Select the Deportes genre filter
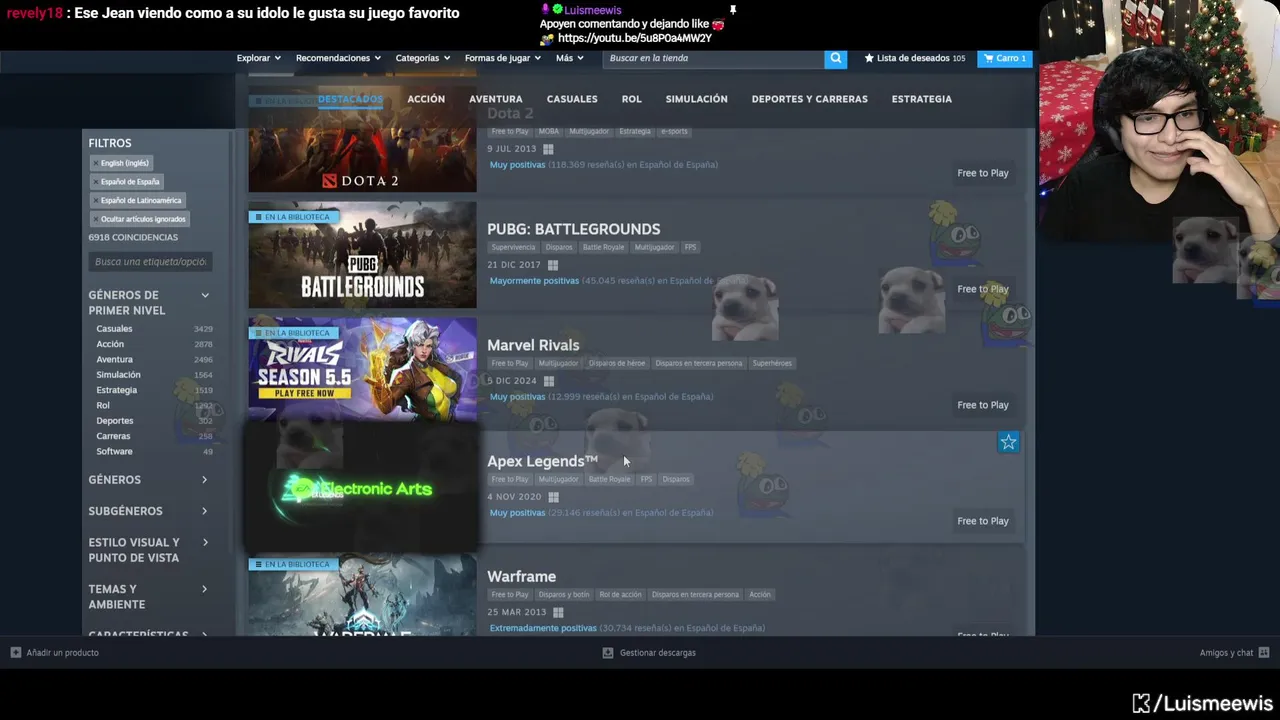 (x=115, y=421)
